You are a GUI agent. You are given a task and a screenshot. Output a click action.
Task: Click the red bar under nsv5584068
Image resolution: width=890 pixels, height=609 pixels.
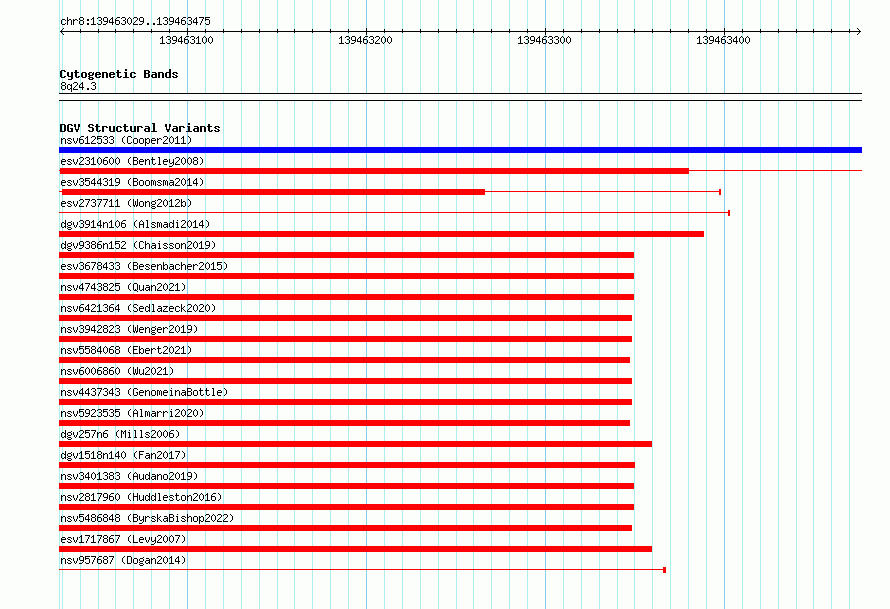pyautogui.click(x=345, y=360)
